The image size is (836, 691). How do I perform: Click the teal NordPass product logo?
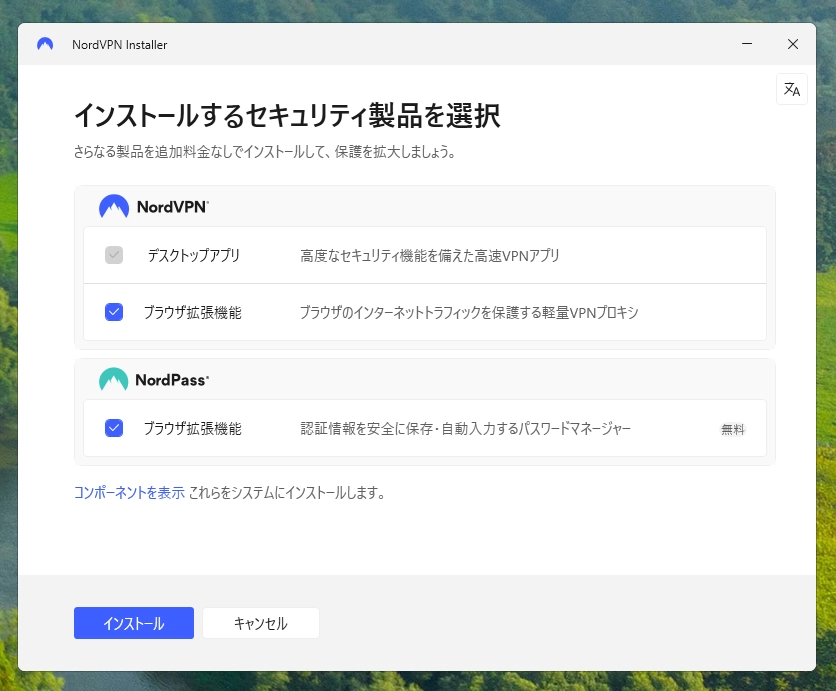tap(114, 379)
